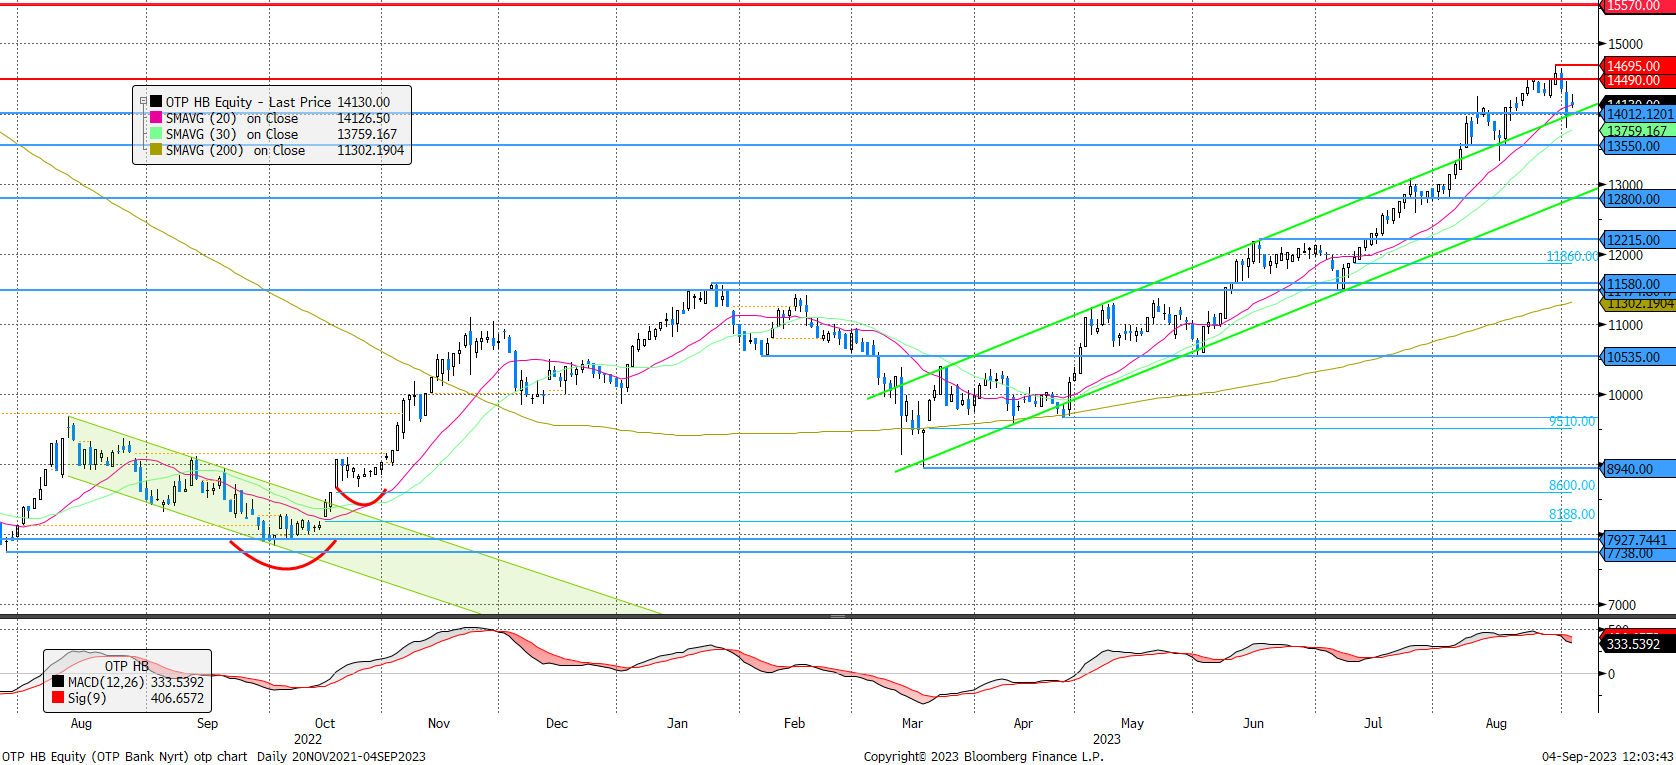Viewport: 1676px width, 765px height.
Task: Select the Sig(9) 406.6572 legend entry
Action: (x=127, y=698)
